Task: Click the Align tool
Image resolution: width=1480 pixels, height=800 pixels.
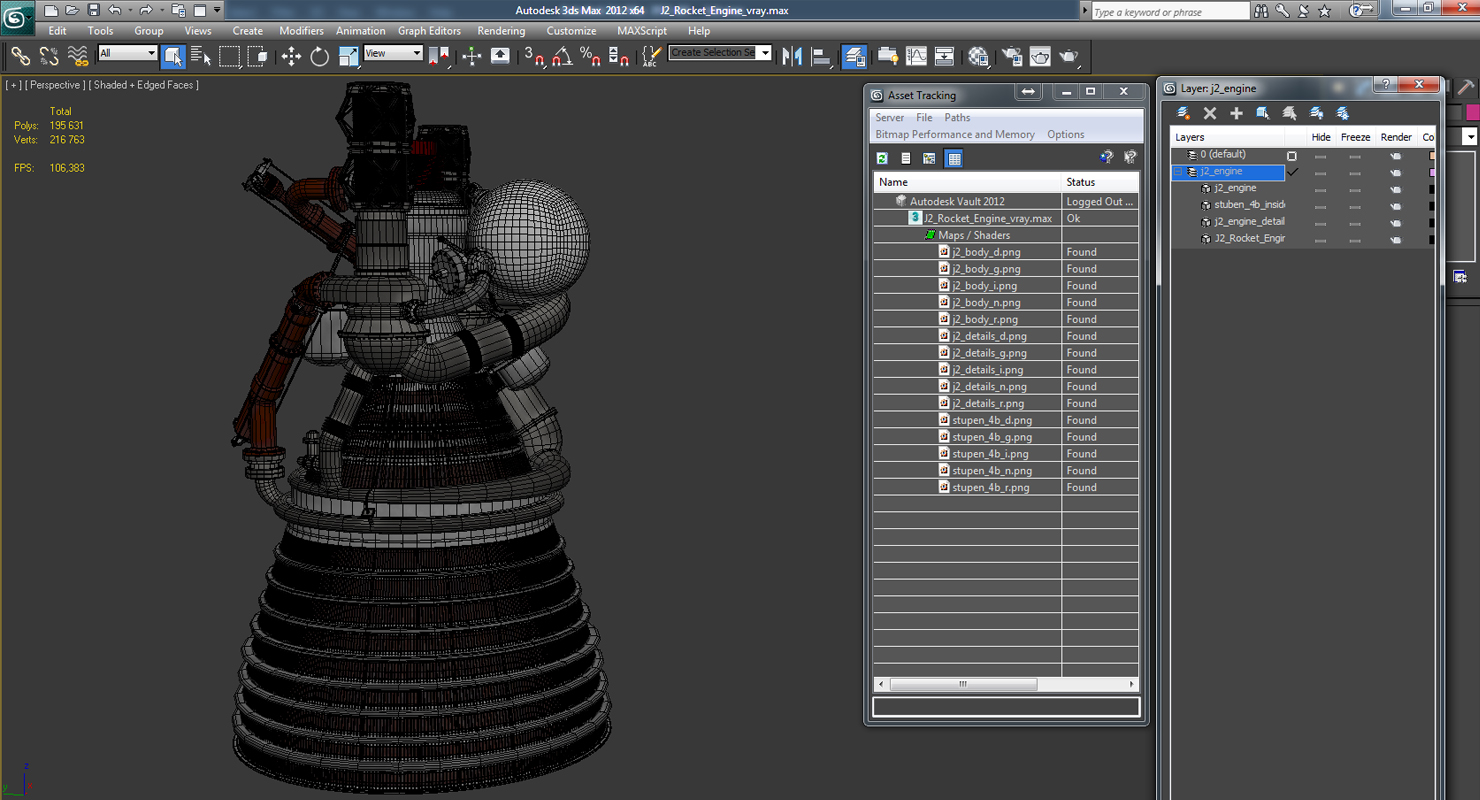Action: click(822, 57)
